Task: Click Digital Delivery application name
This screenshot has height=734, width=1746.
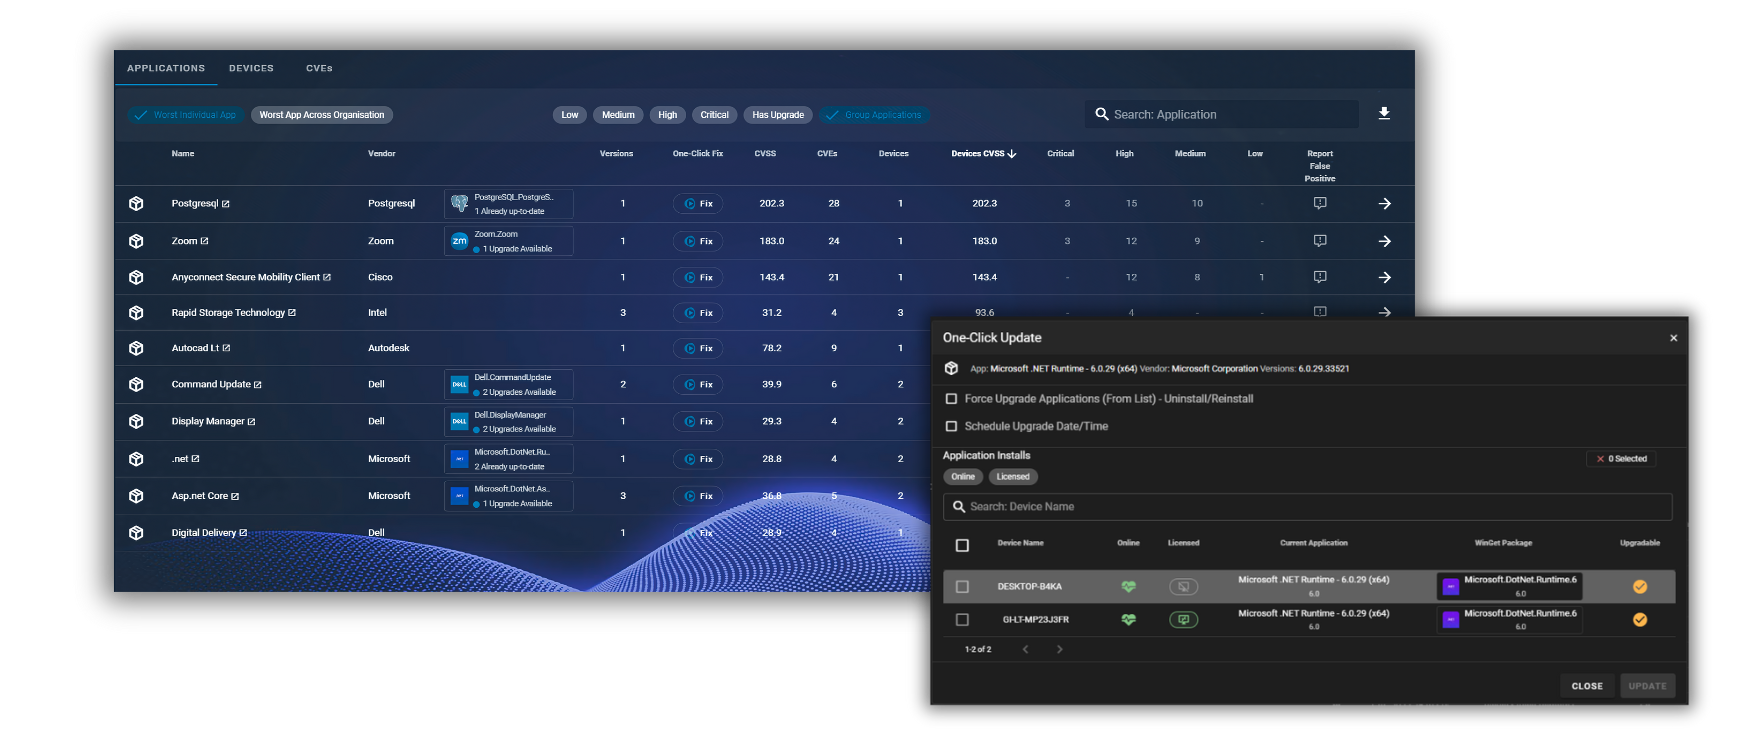Action: [203, 533]
